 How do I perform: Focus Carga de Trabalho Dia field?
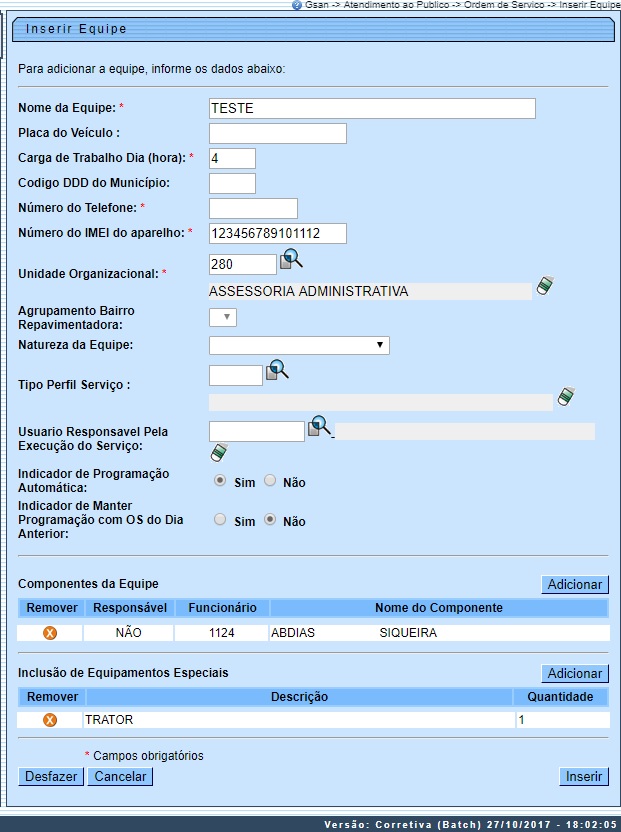(x=232, y=158)
